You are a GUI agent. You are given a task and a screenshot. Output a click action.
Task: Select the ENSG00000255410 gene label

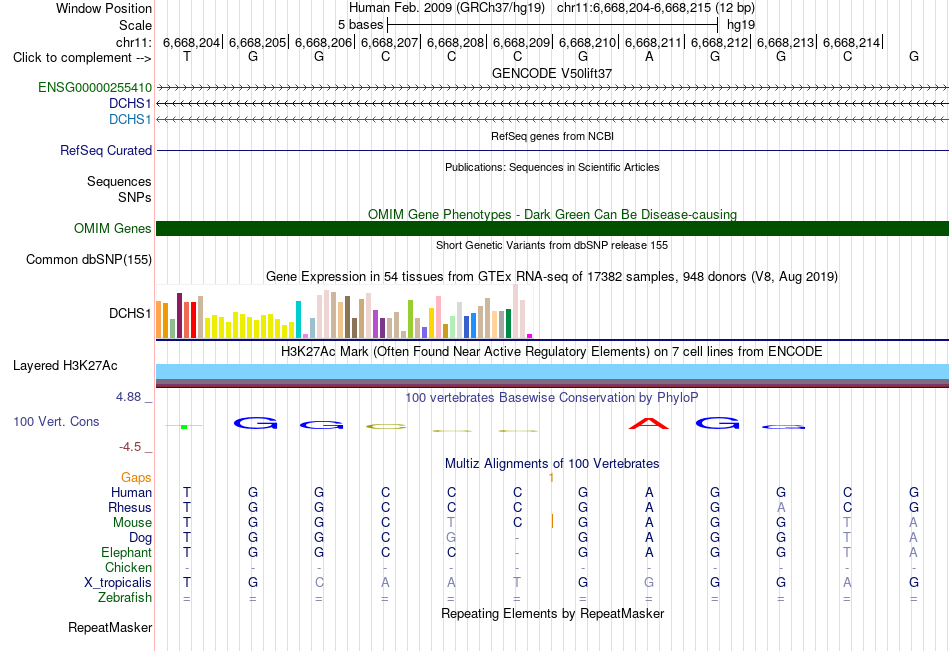[95, 87]
